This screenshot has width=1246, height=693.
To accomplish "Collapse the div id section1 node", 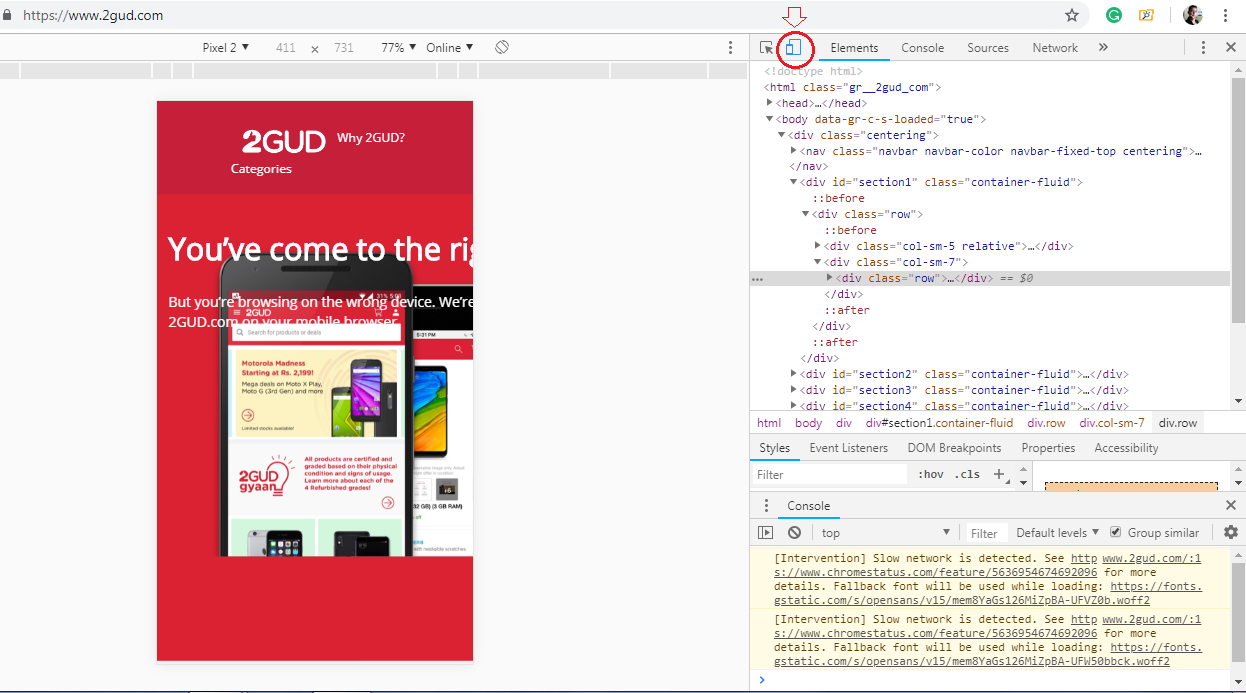I will [794, 182].
